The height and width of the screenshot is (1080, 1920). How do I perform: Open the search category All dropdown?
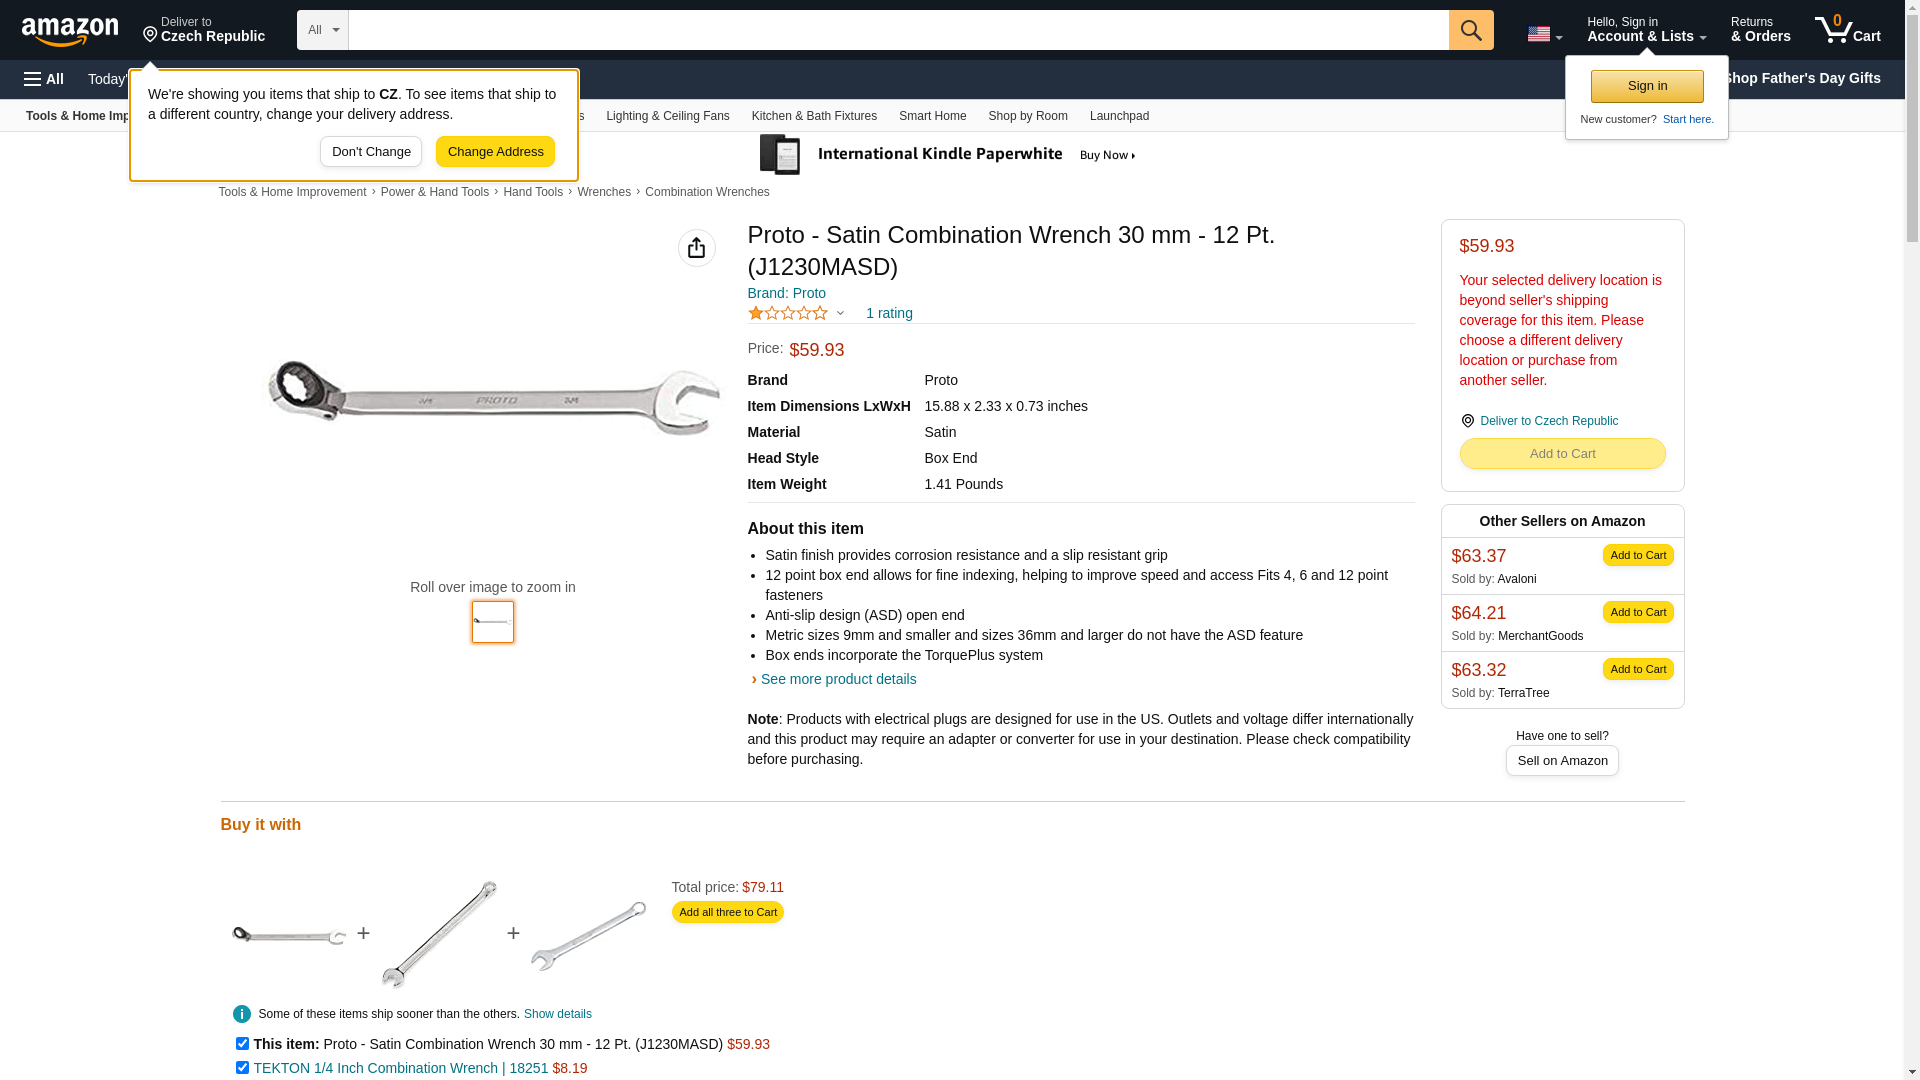322,30
